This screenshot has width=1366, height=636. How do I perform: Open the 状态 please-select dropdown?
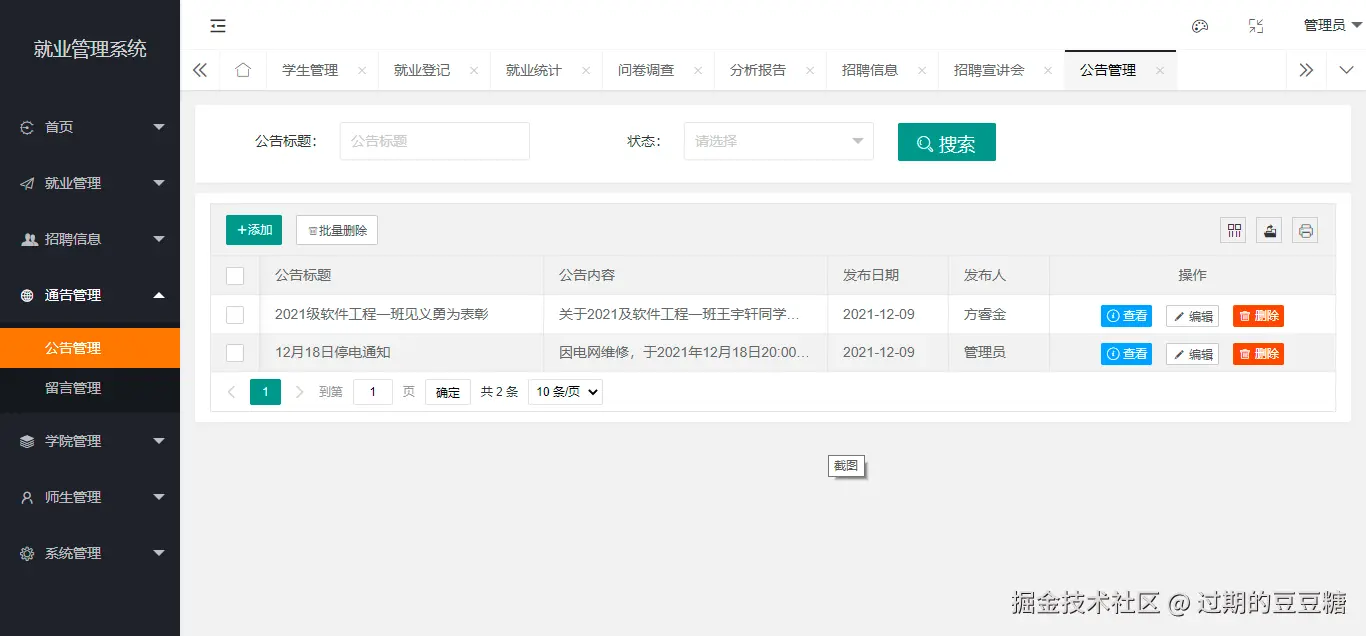[x=778, y=141]
